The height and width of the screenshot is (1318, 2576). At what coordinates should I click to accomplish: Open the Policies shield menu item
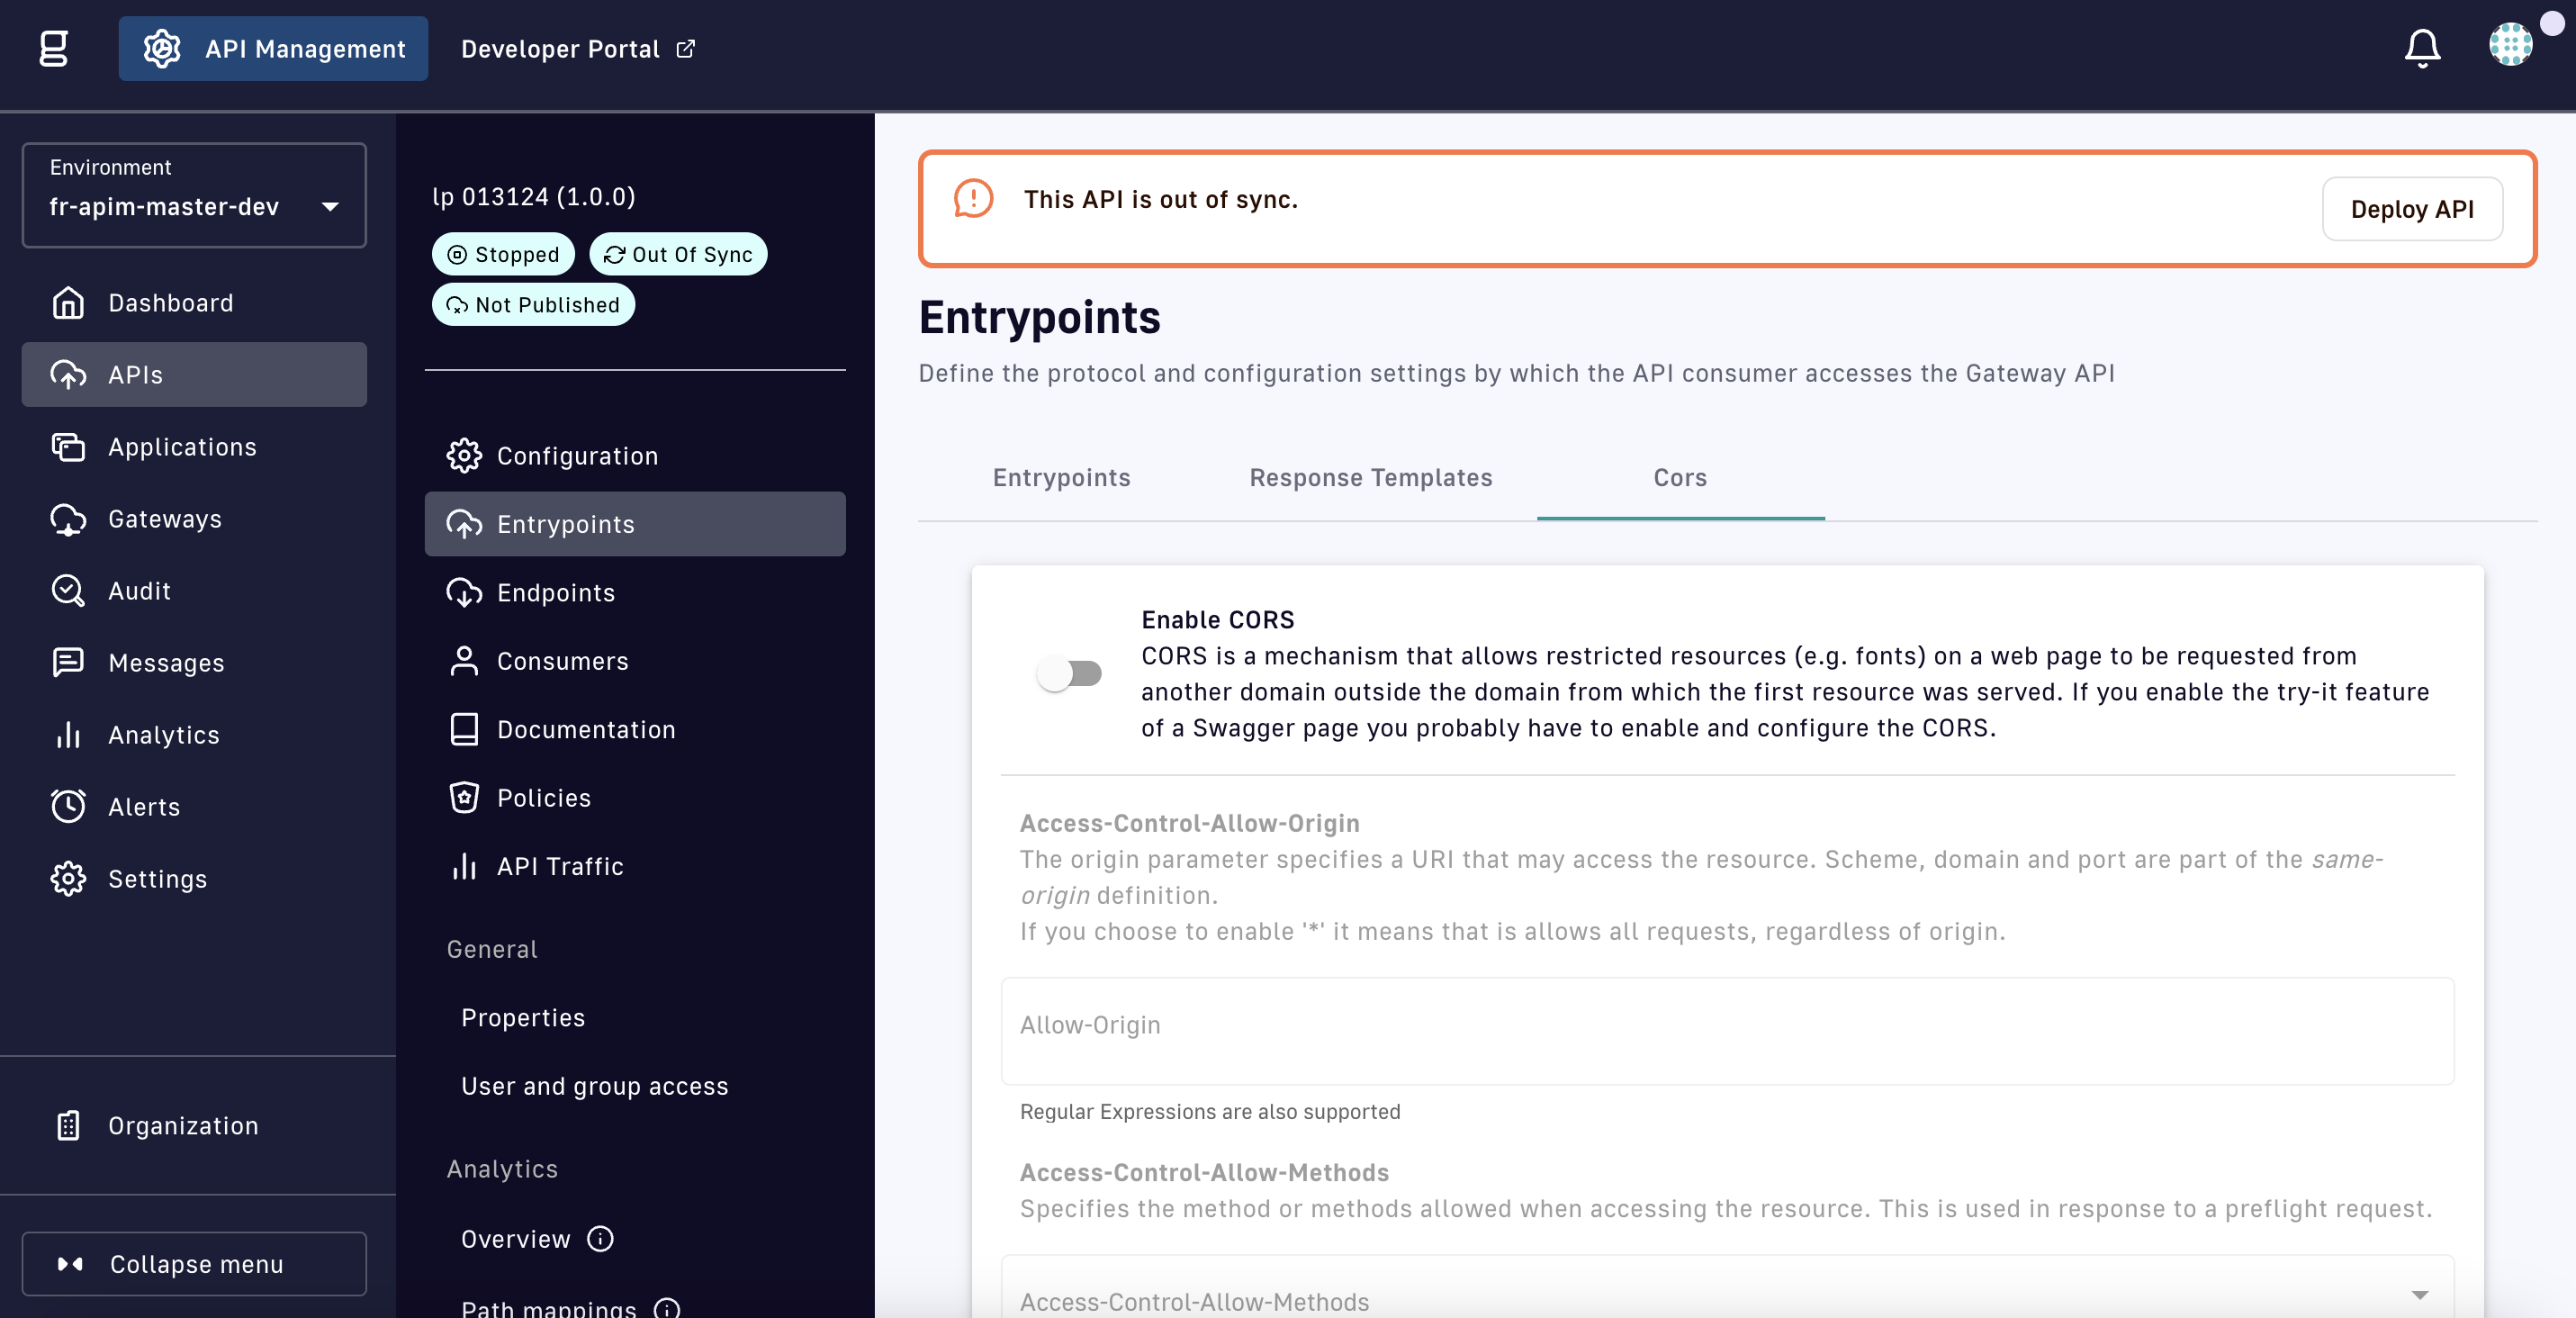coord(543,798)
